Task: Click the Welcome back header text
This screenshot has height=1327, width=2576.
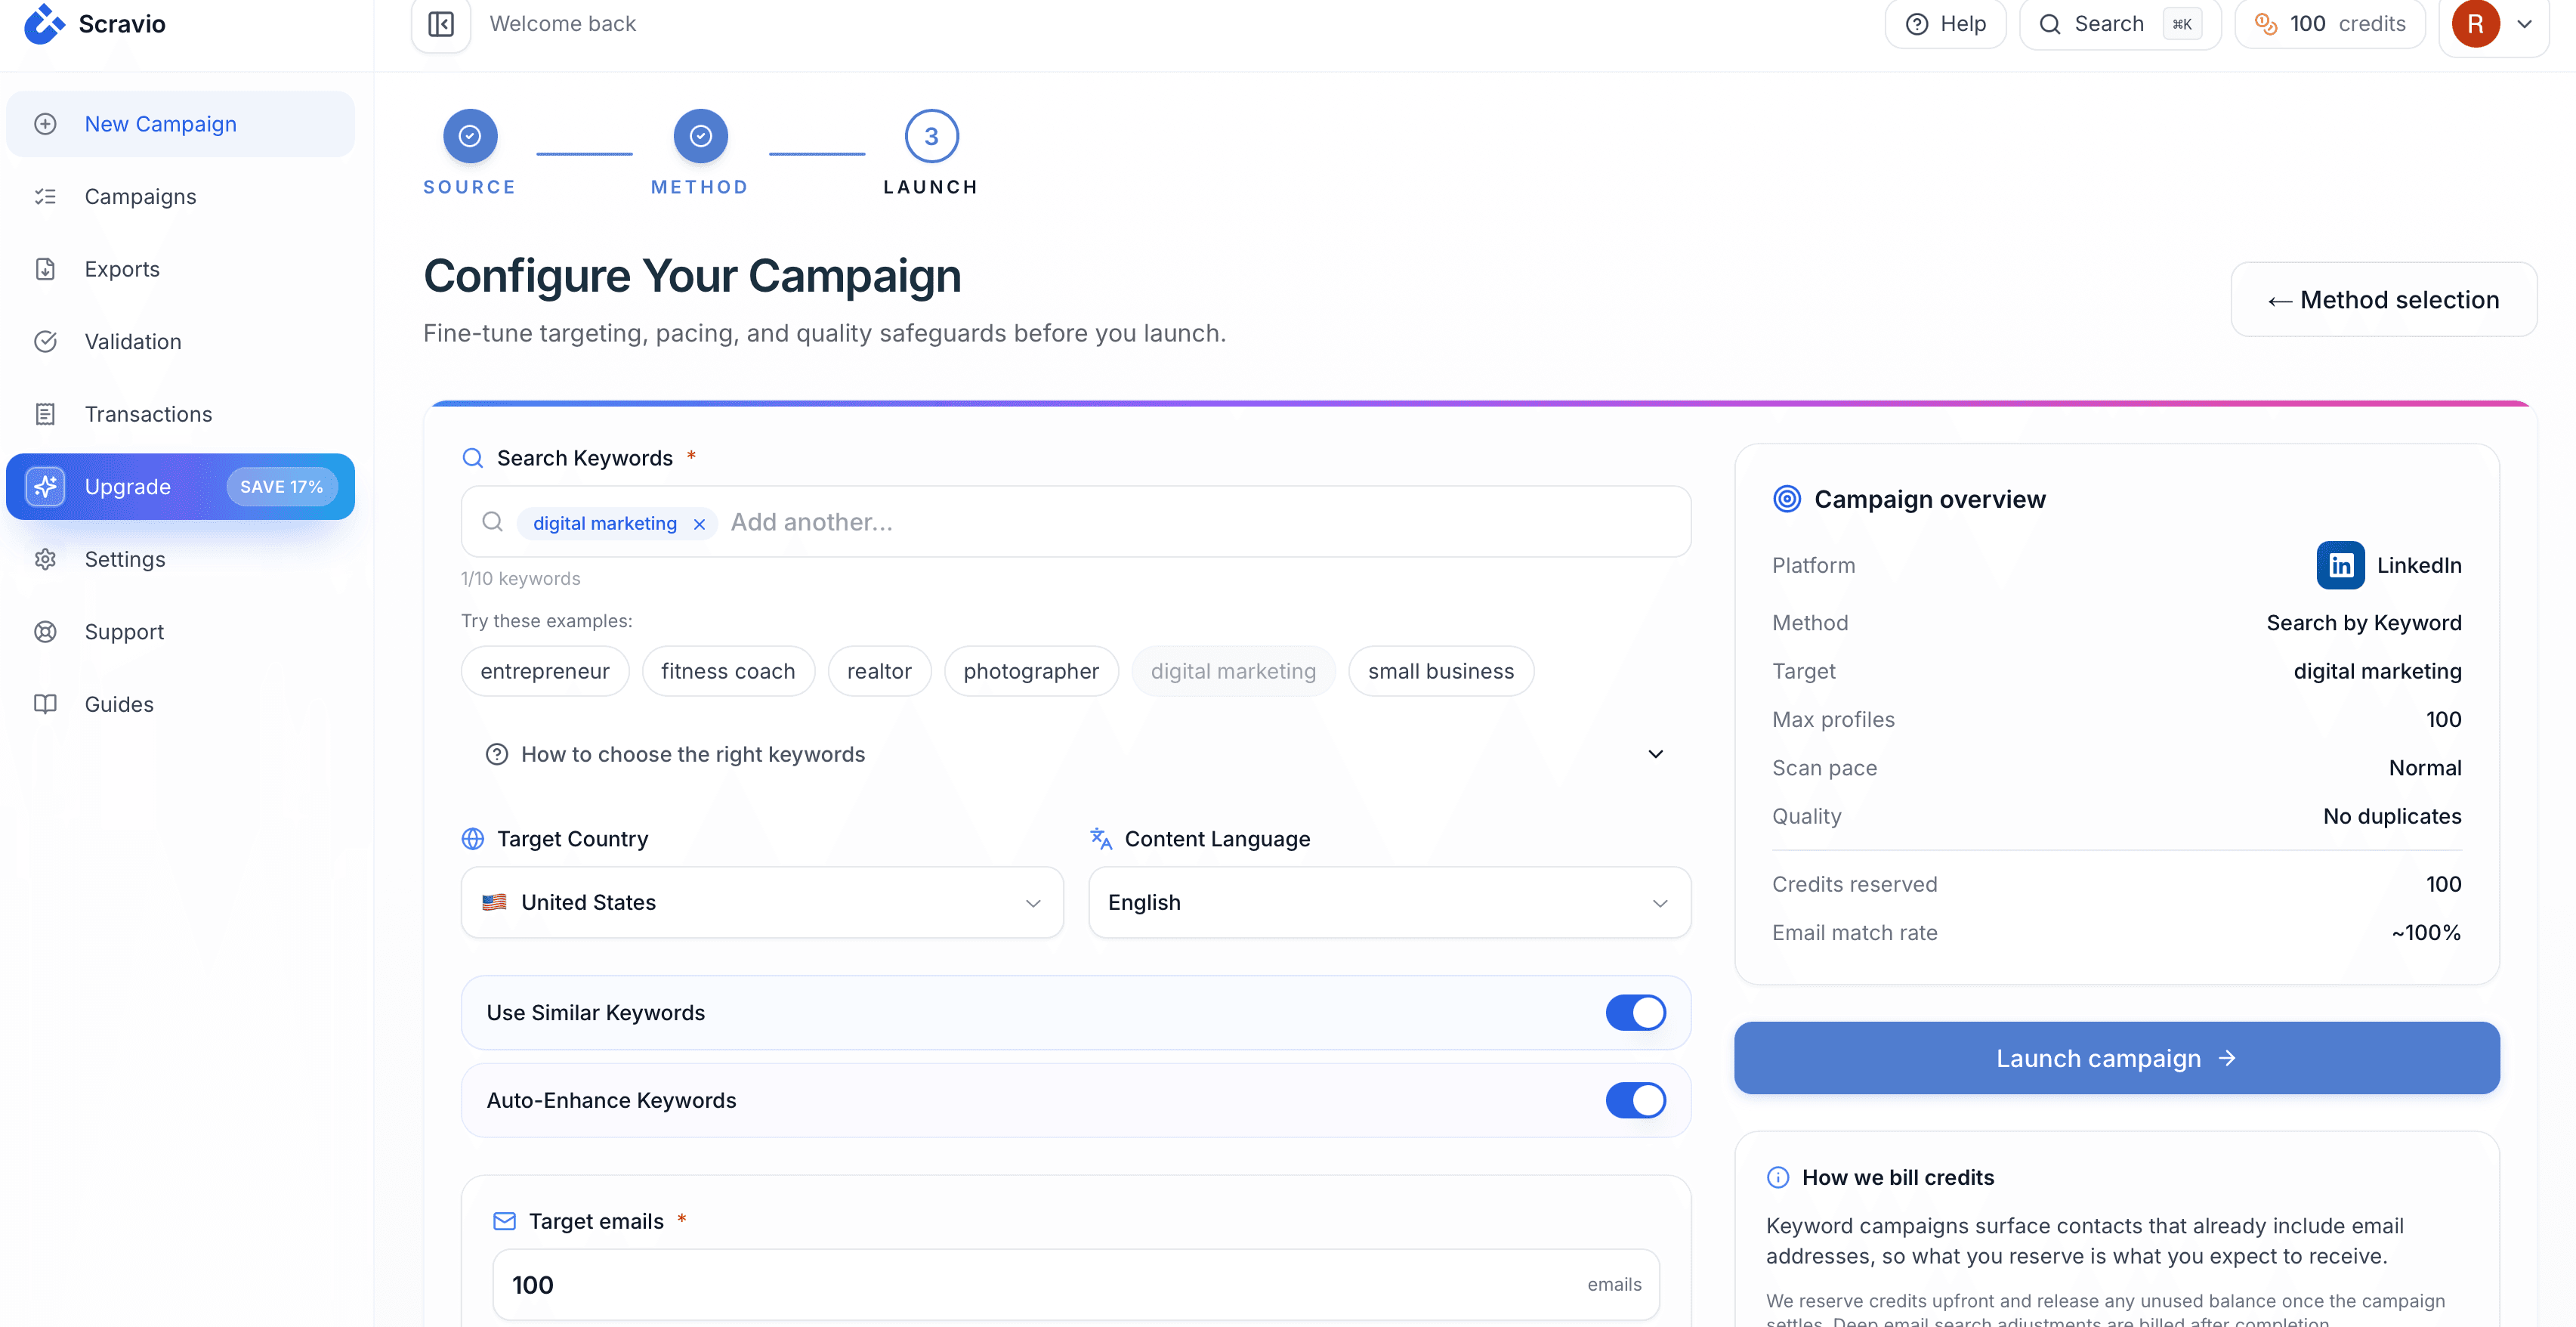Action: point(563,24)
